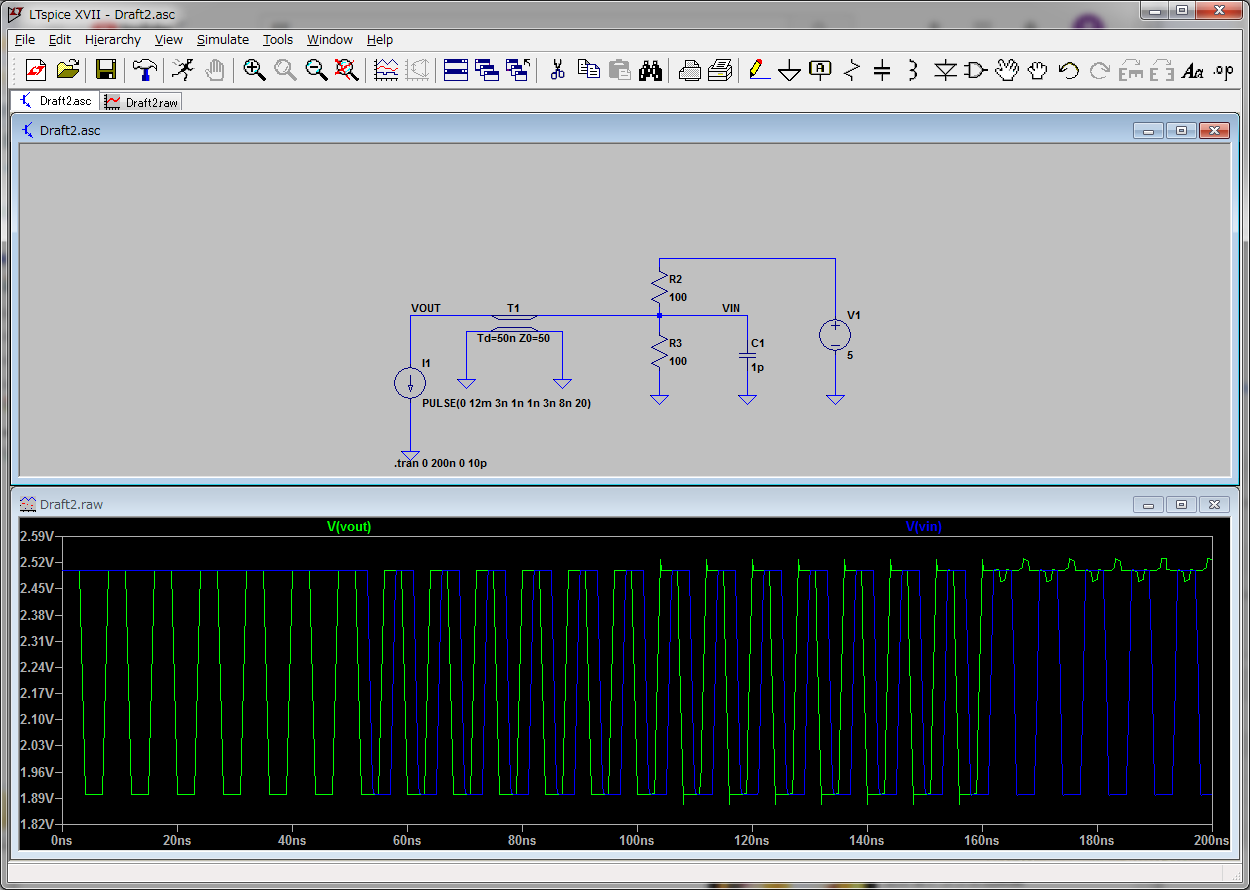Choose the Diode component tool
This screenshot has width=1250, height=890.
coord(945,70)
